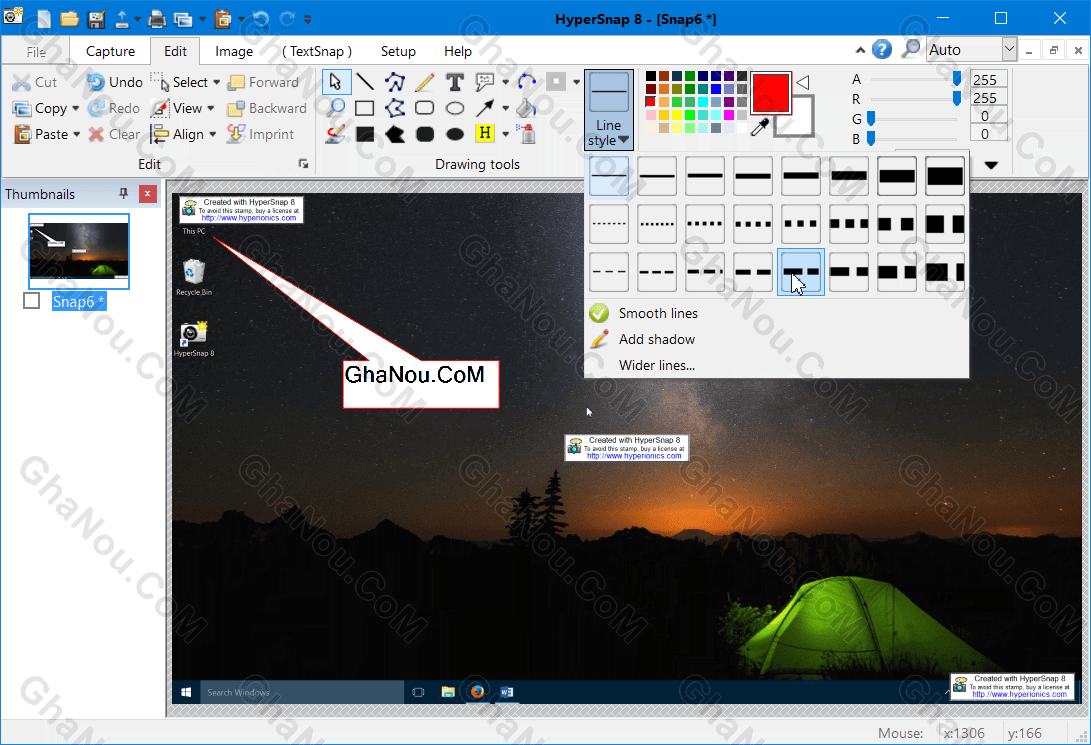Select the filled black Rectangle tool
Image resolution: width=1091 pixels, height=745 pixels.
point(365,134)
